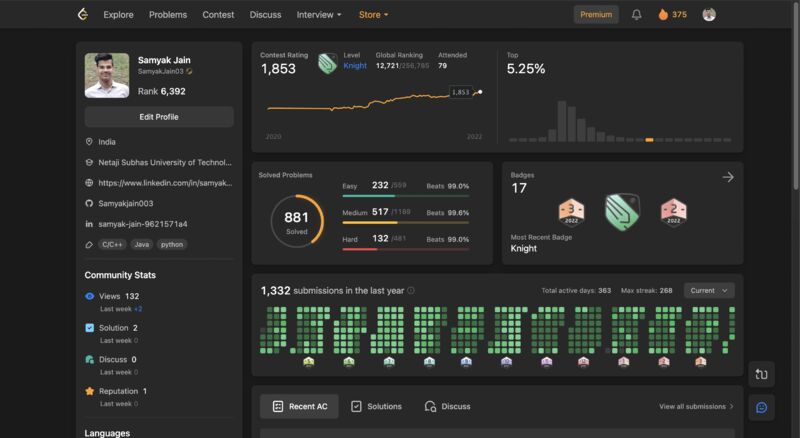800x438 pixels.
Task: Open the user avatar menu in navbar
Action: coord(709,15)
